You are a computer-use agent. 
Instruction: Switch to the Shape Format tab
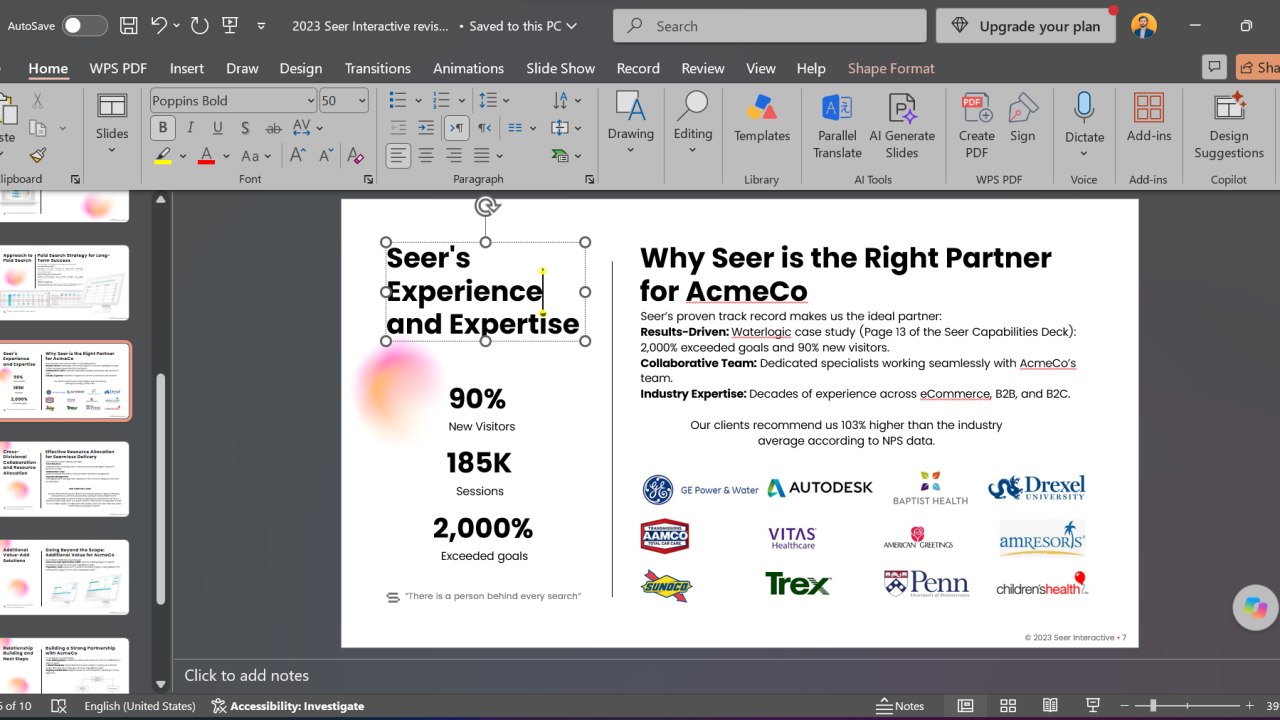pyautogui.click(x=891, y=68)
